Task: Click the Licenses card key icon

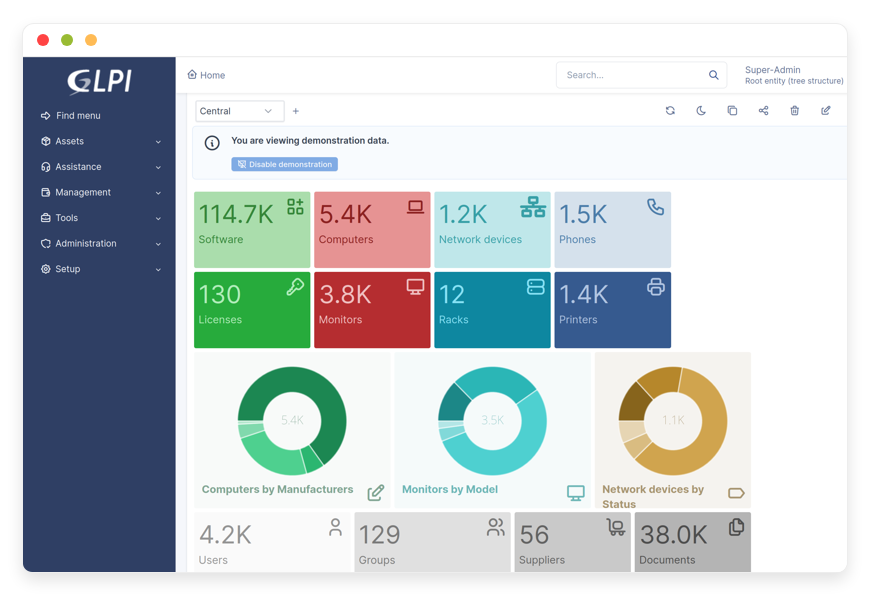Action: (x=295, y=287)
